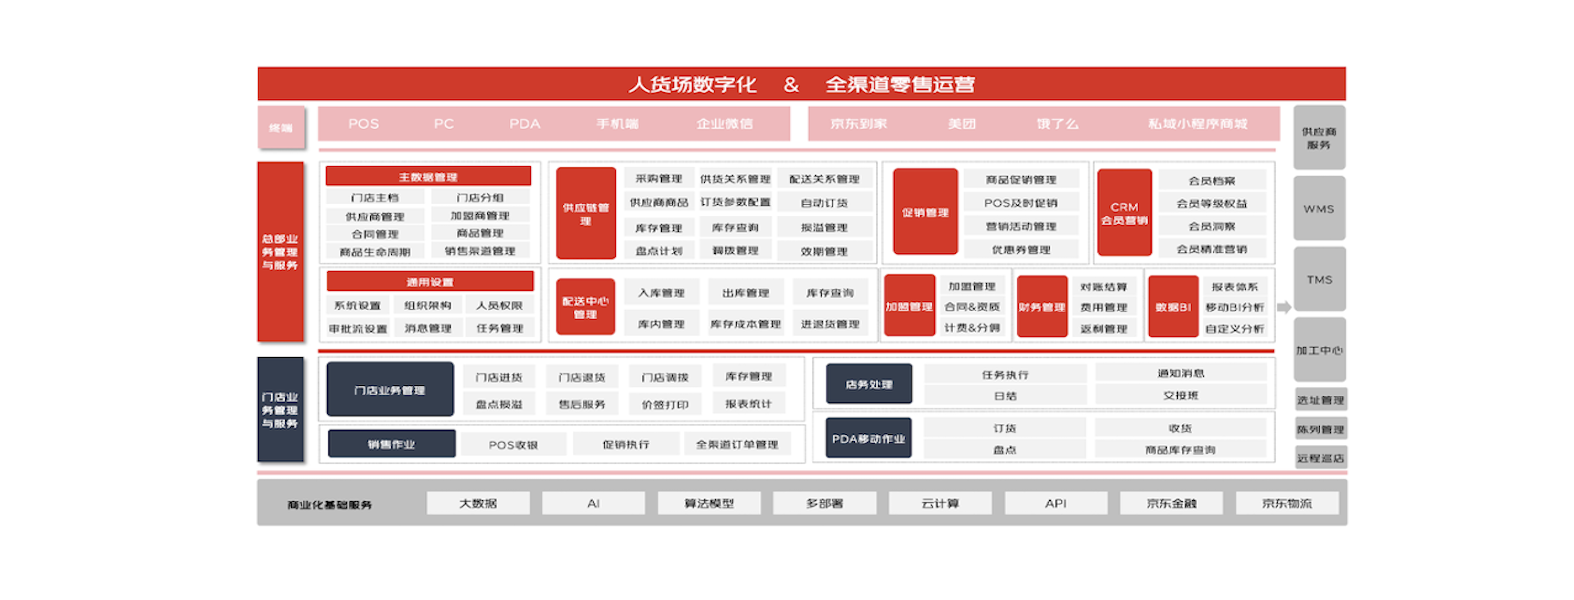Select the 通用设置 red header
The width and height of the screenshot is (1574, 600).
pyautogui.click(x=430, y=282)
